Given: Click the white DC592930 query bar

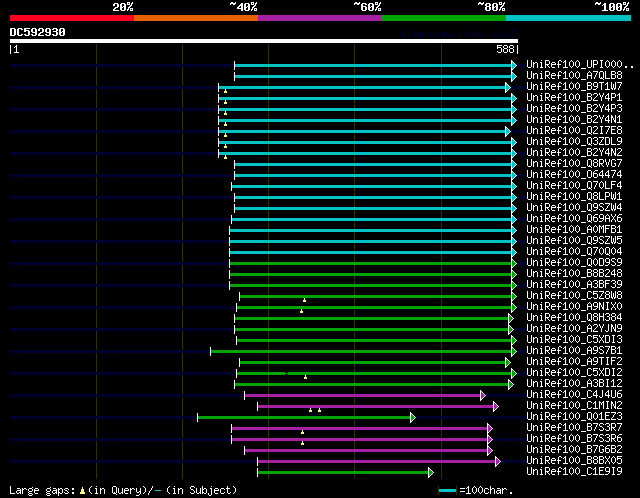Looking at the screenshot, I should coord(264,41).
